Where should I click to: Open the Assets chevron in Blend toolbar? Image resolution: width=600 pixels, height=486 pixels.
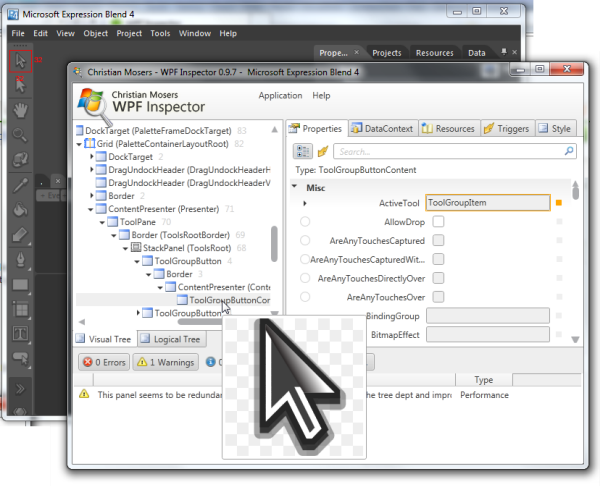20,389
